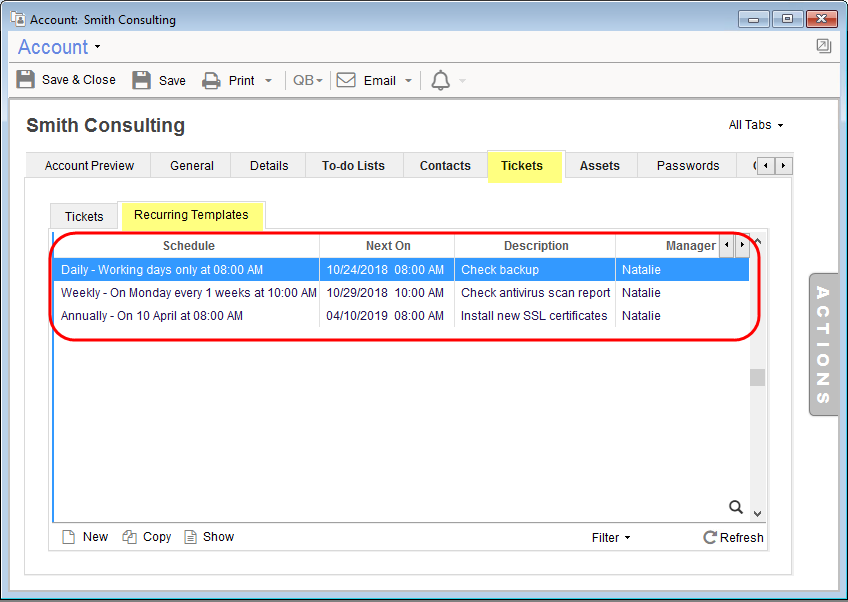Image resolution: width=848 pixels, height=602 pixels.
Task: Click the pop-out window icon at top right
Action: coord(823,46)
